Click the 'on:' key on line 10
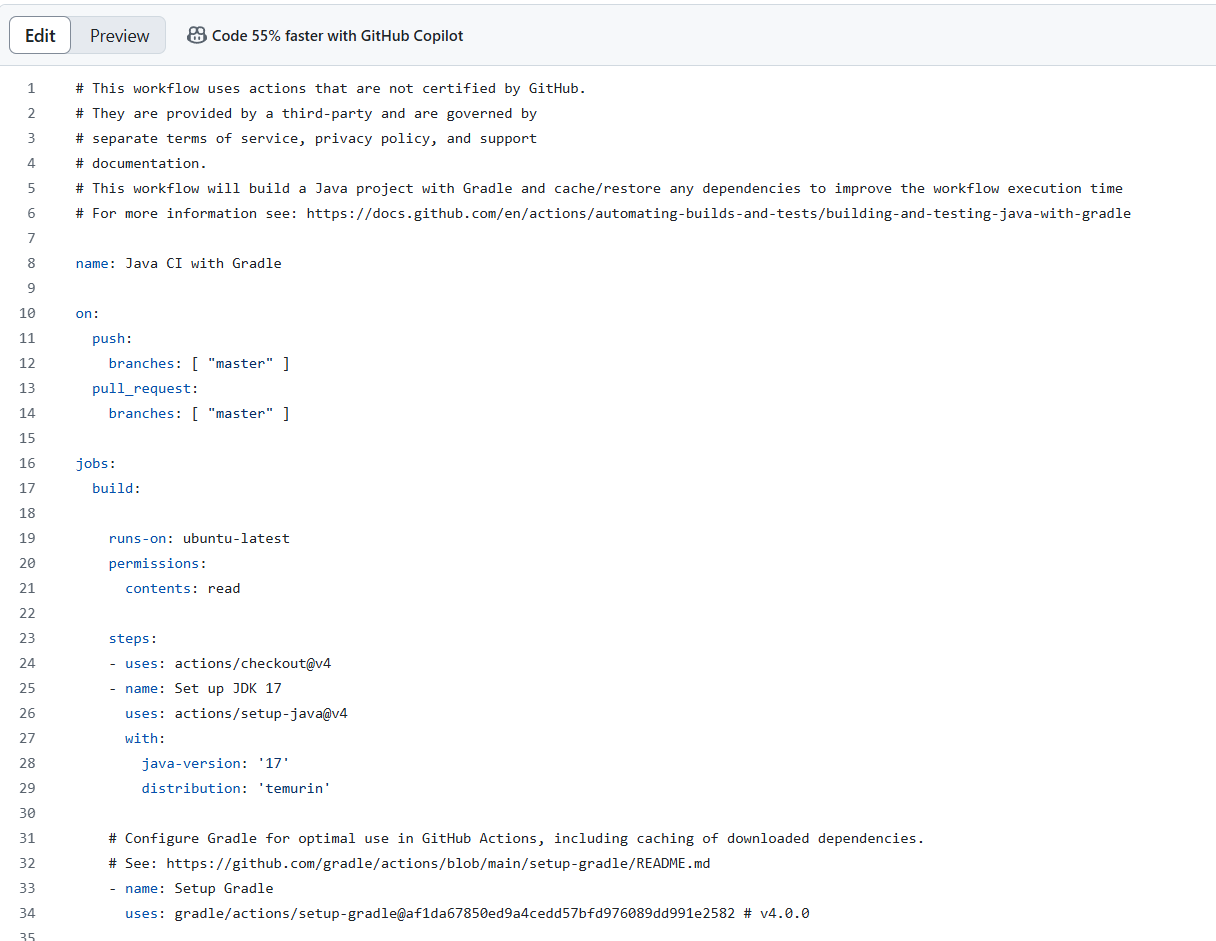The width and height of the screenshot is (1216, 941). point(88,313)
